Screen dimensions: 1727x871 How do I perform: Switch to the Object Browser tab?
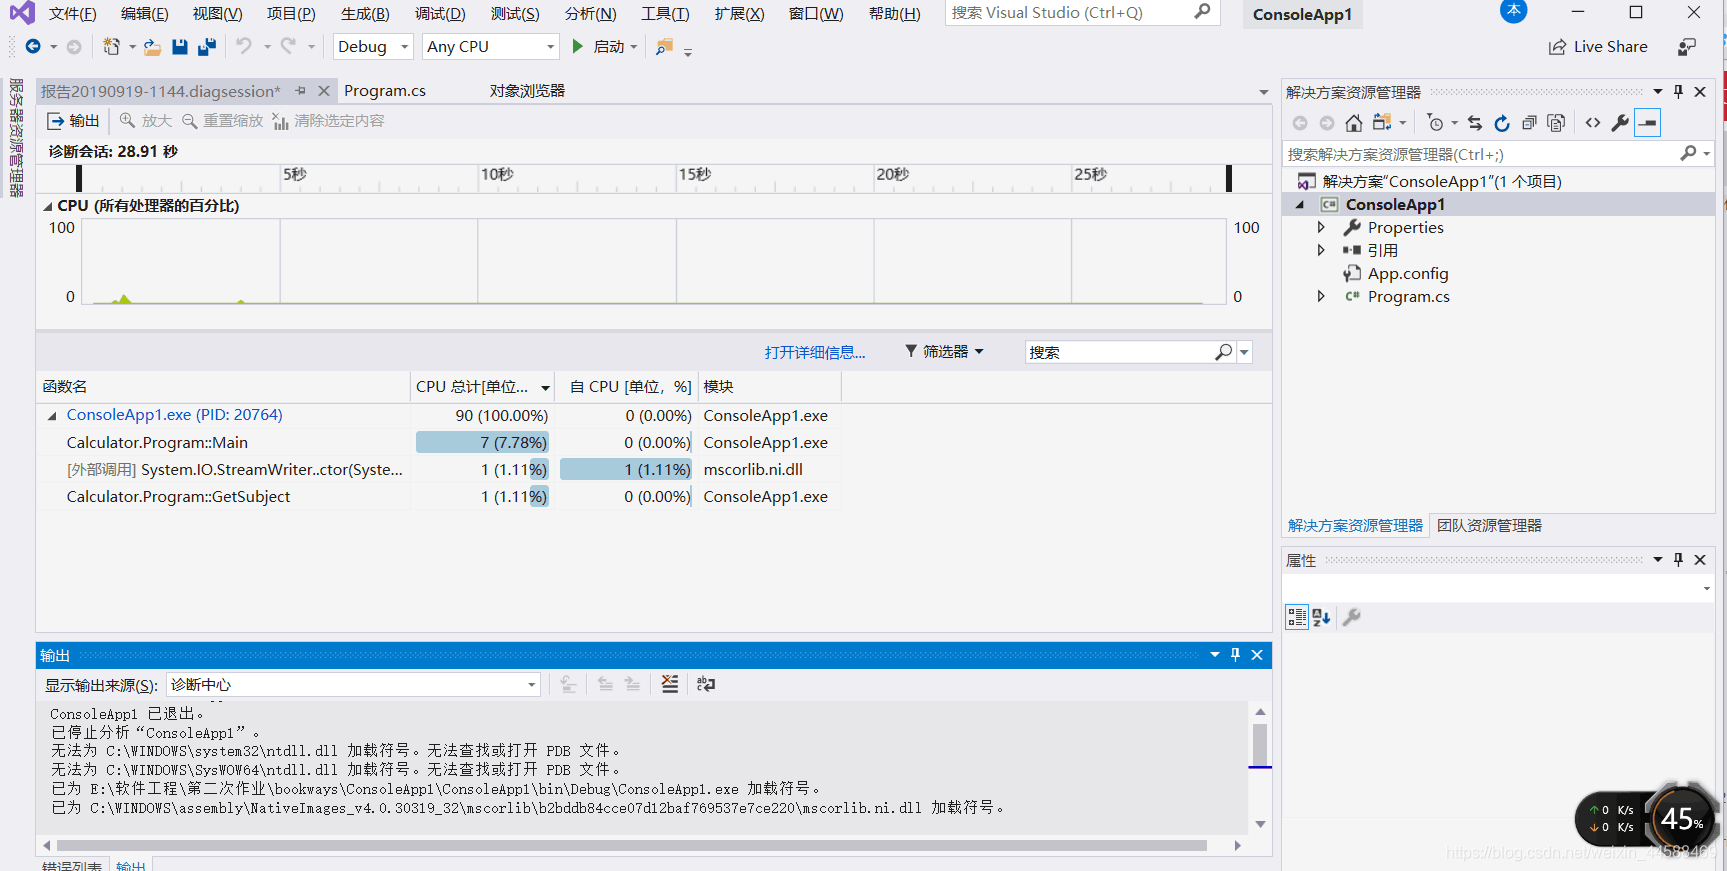click(x=527, y=91)
